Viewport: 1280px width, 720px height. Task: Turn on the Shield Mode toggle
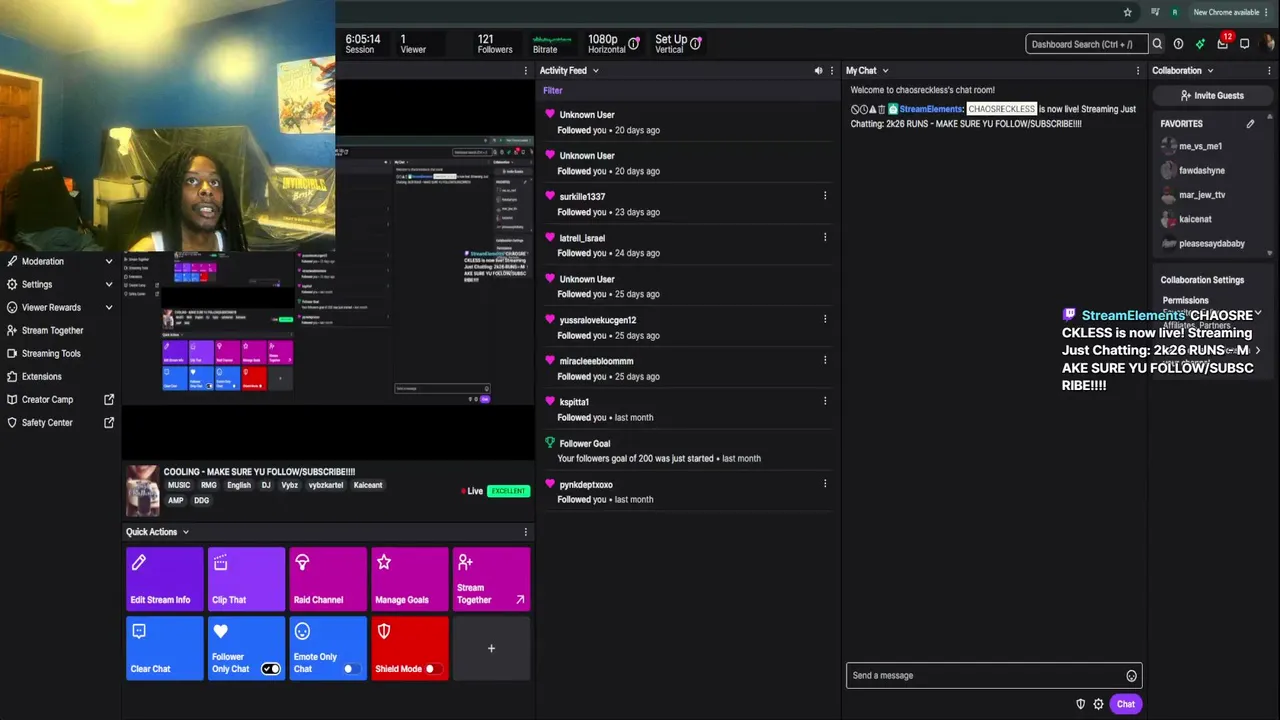pyautogui.click(x=432, y=669)
